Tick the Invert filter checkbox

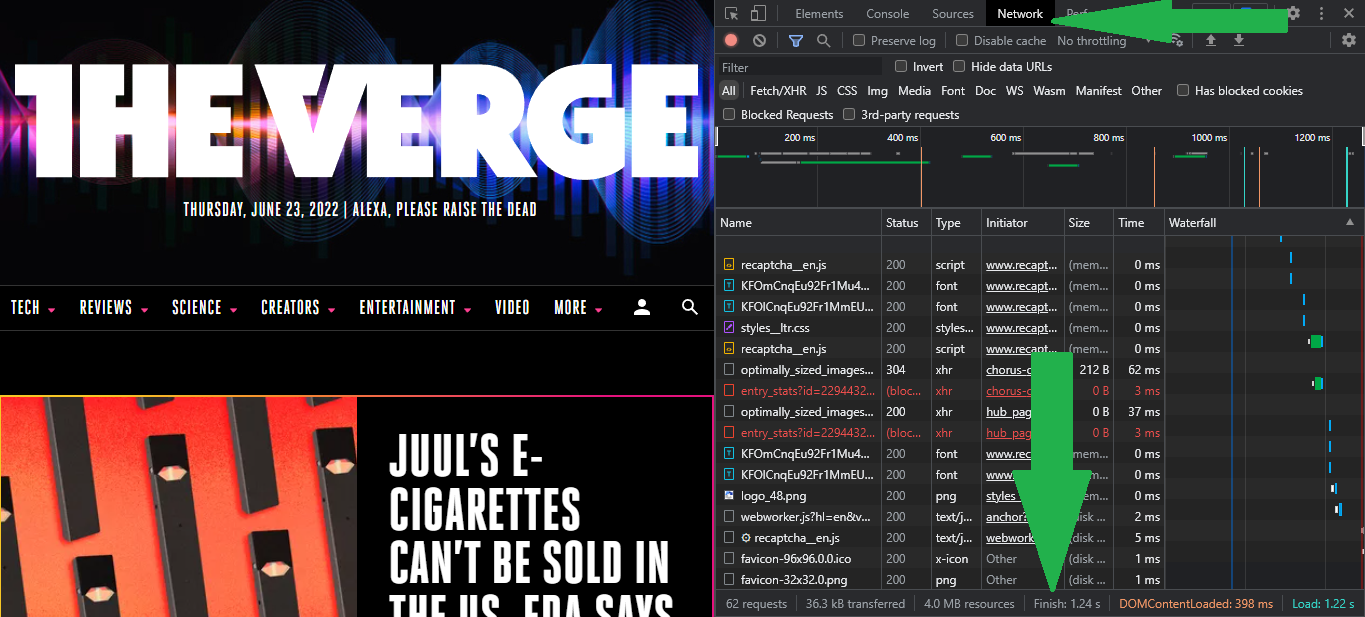[901, 67]
